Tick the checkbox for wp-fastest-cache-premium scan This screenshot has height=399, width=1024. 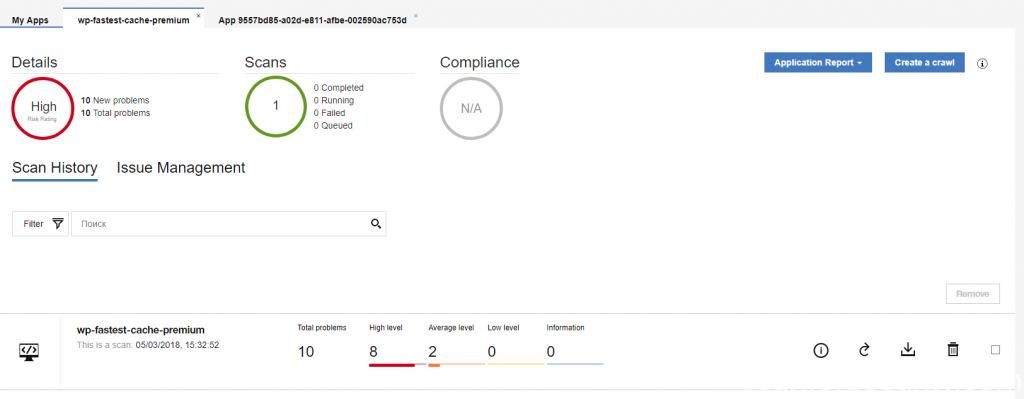(995, 350)
